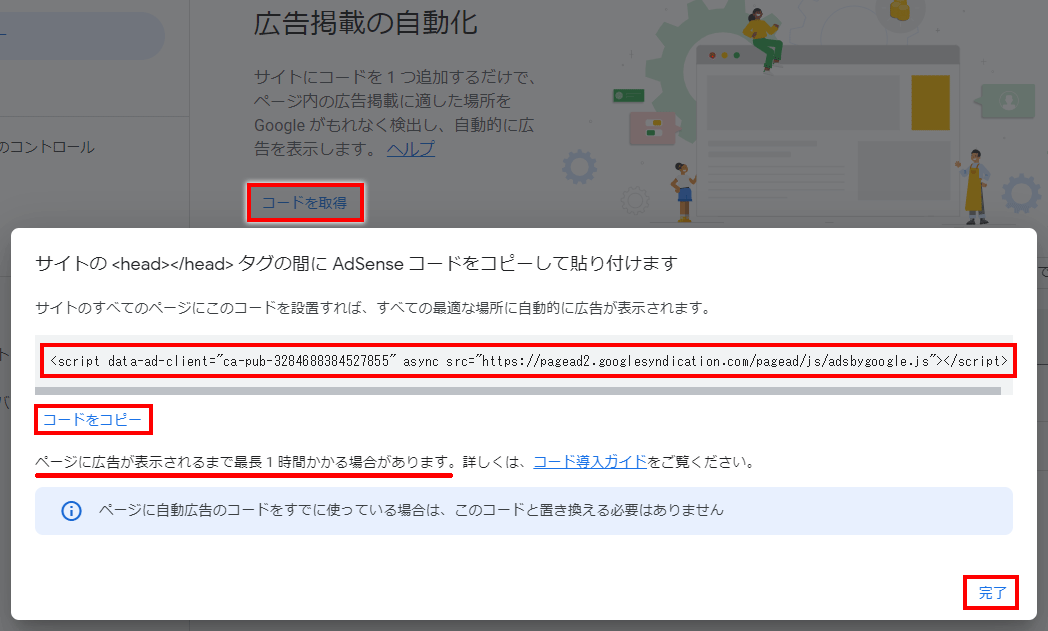Click the のコントロール sidebar item
Screen dimensions: 1048x631
[47, 147]
